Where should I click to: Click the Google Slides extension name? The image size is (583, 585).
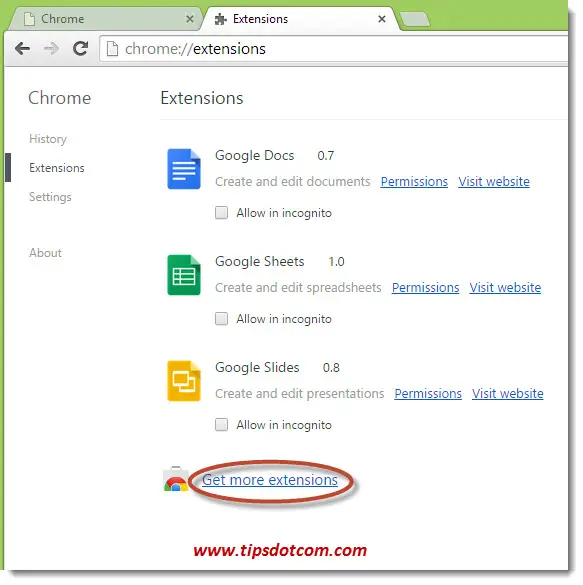(x=257, y=367)
